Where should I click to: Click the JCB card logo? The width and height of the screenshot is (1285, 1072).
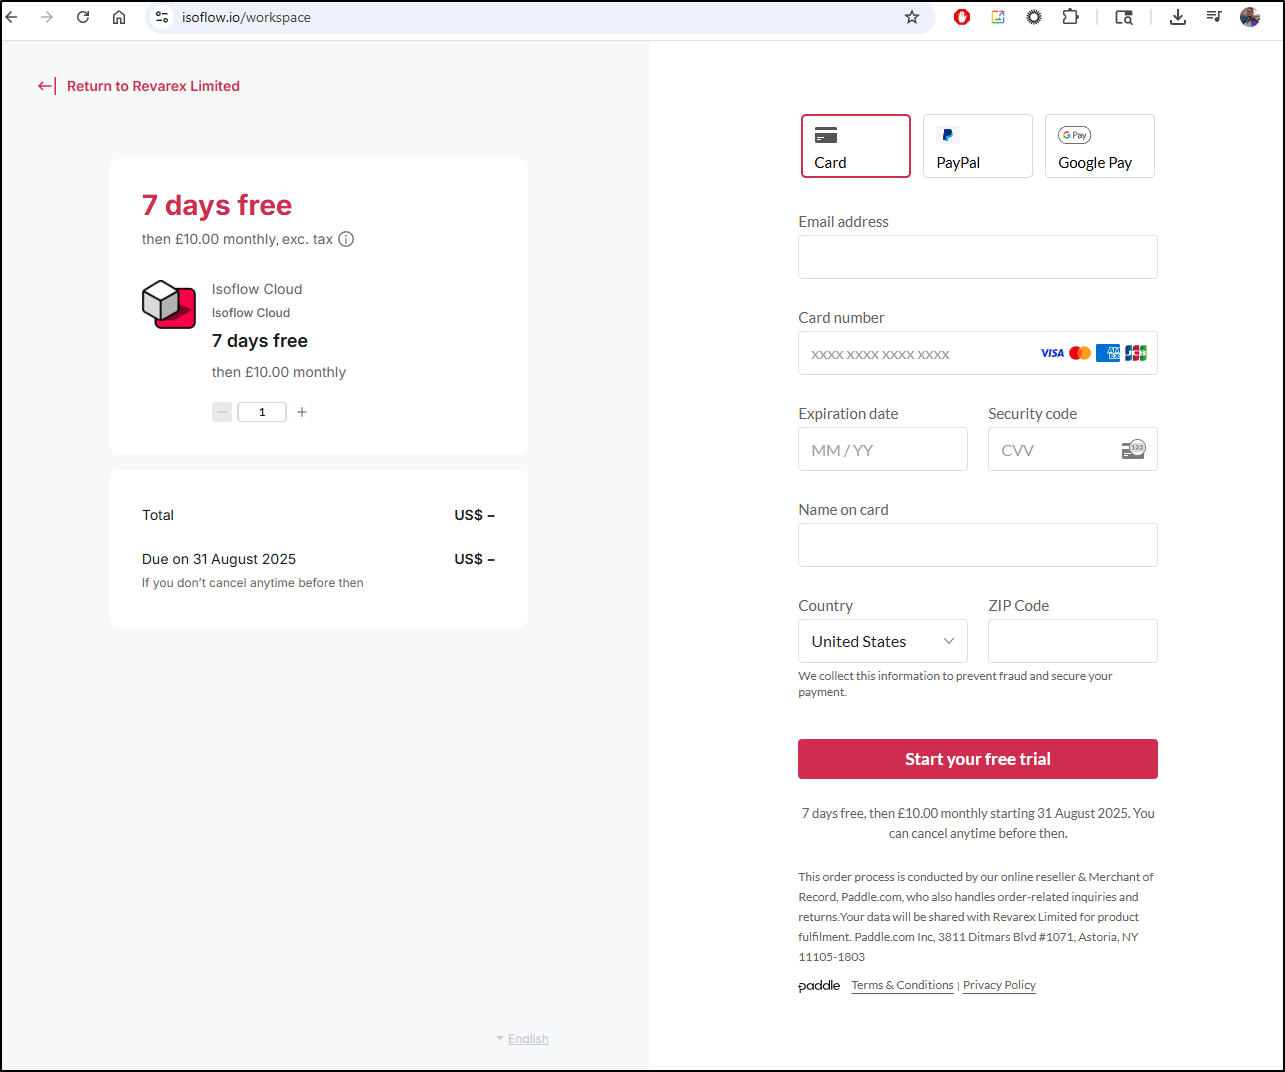1136,353
